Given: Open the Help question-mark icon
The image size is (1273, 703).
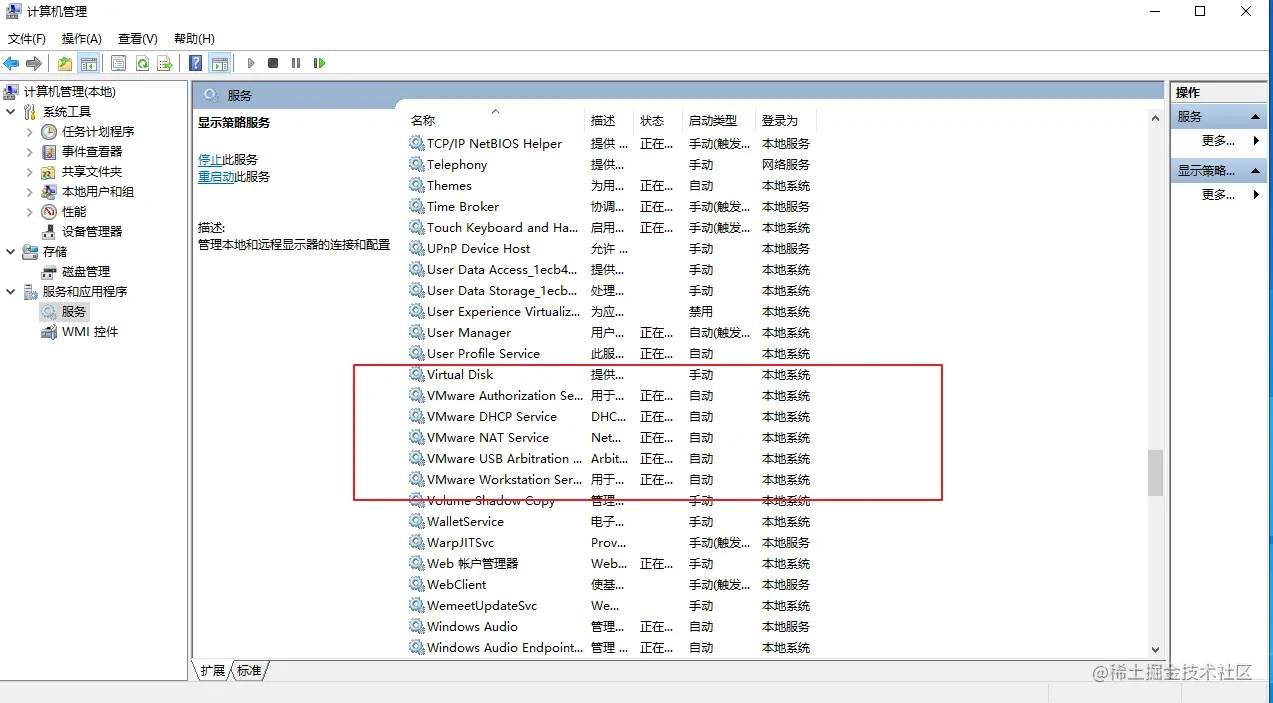Looking at the screenshot, I should (196, 63).
